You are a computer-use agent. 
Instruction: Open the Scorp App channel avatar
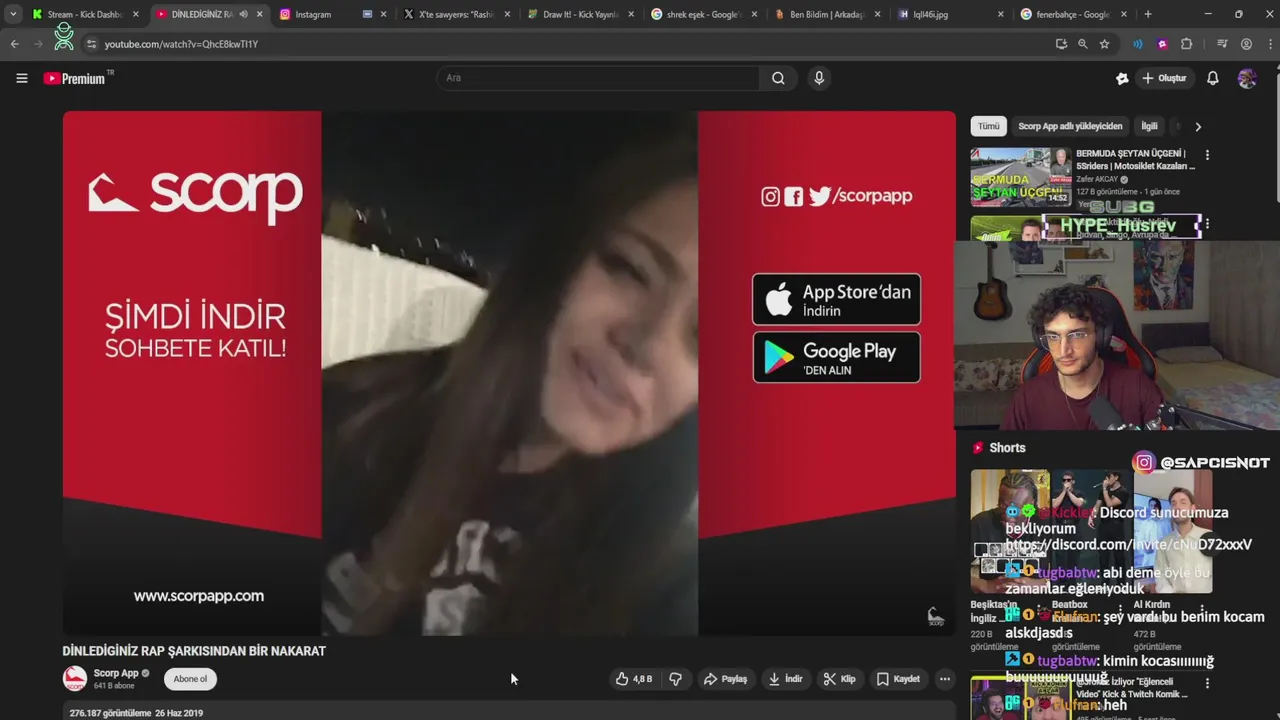74,679
